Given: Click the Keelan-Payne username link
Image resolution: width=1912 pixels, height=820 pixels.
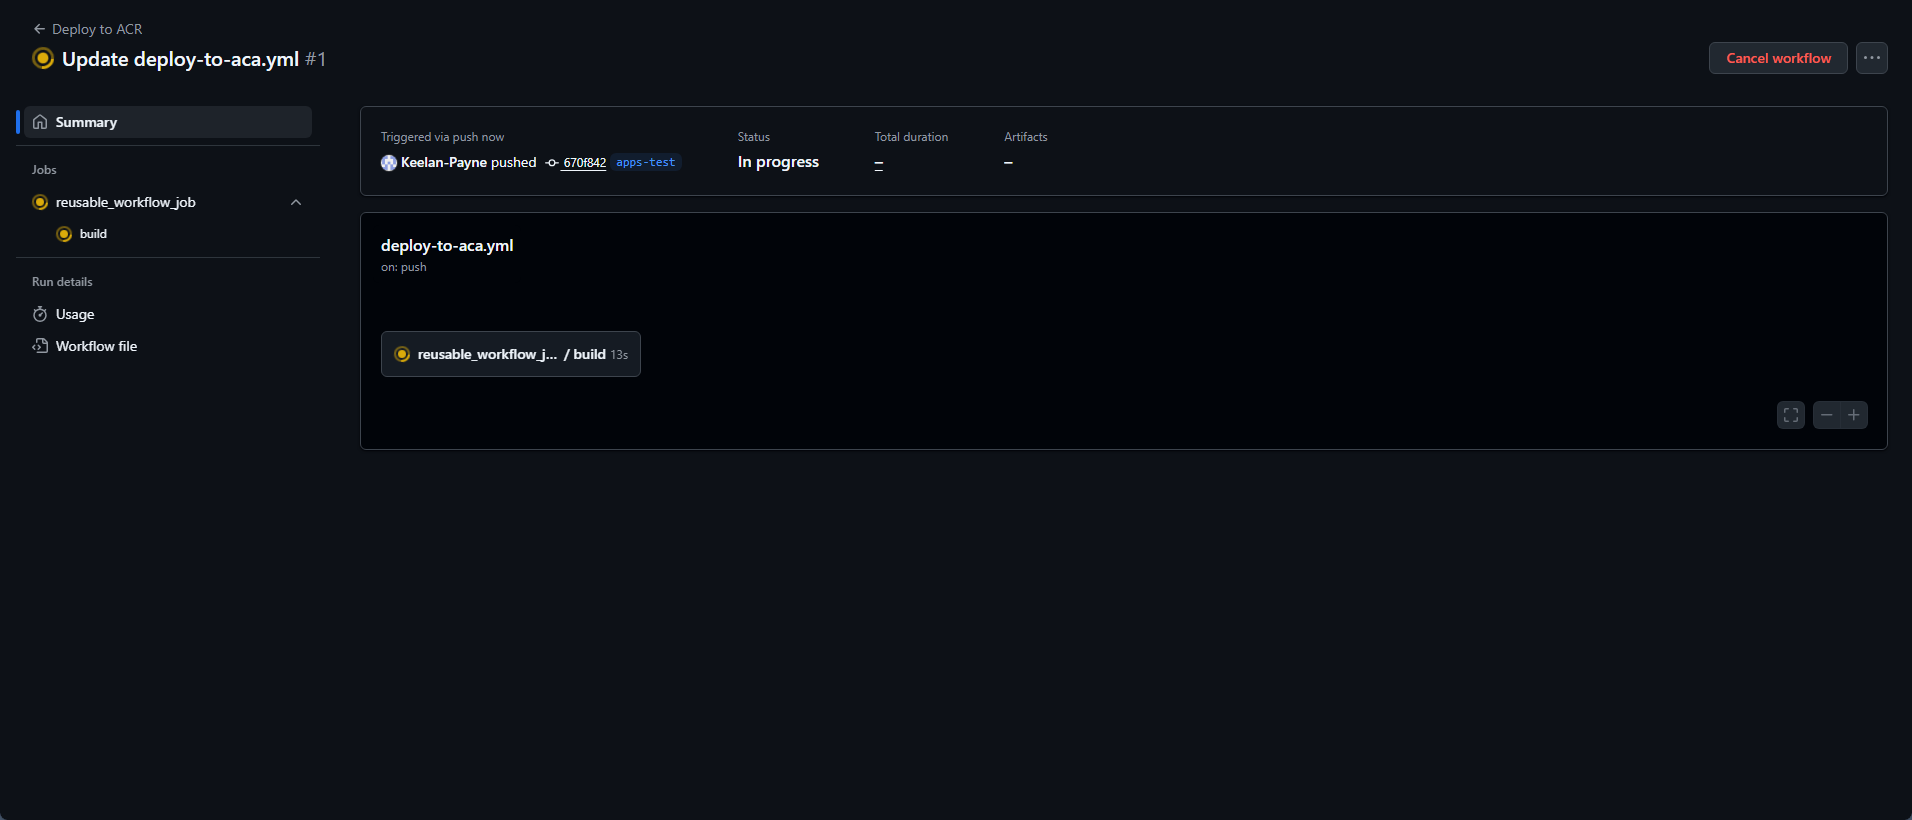Looking at the screenshot, I should pos(443,162).
